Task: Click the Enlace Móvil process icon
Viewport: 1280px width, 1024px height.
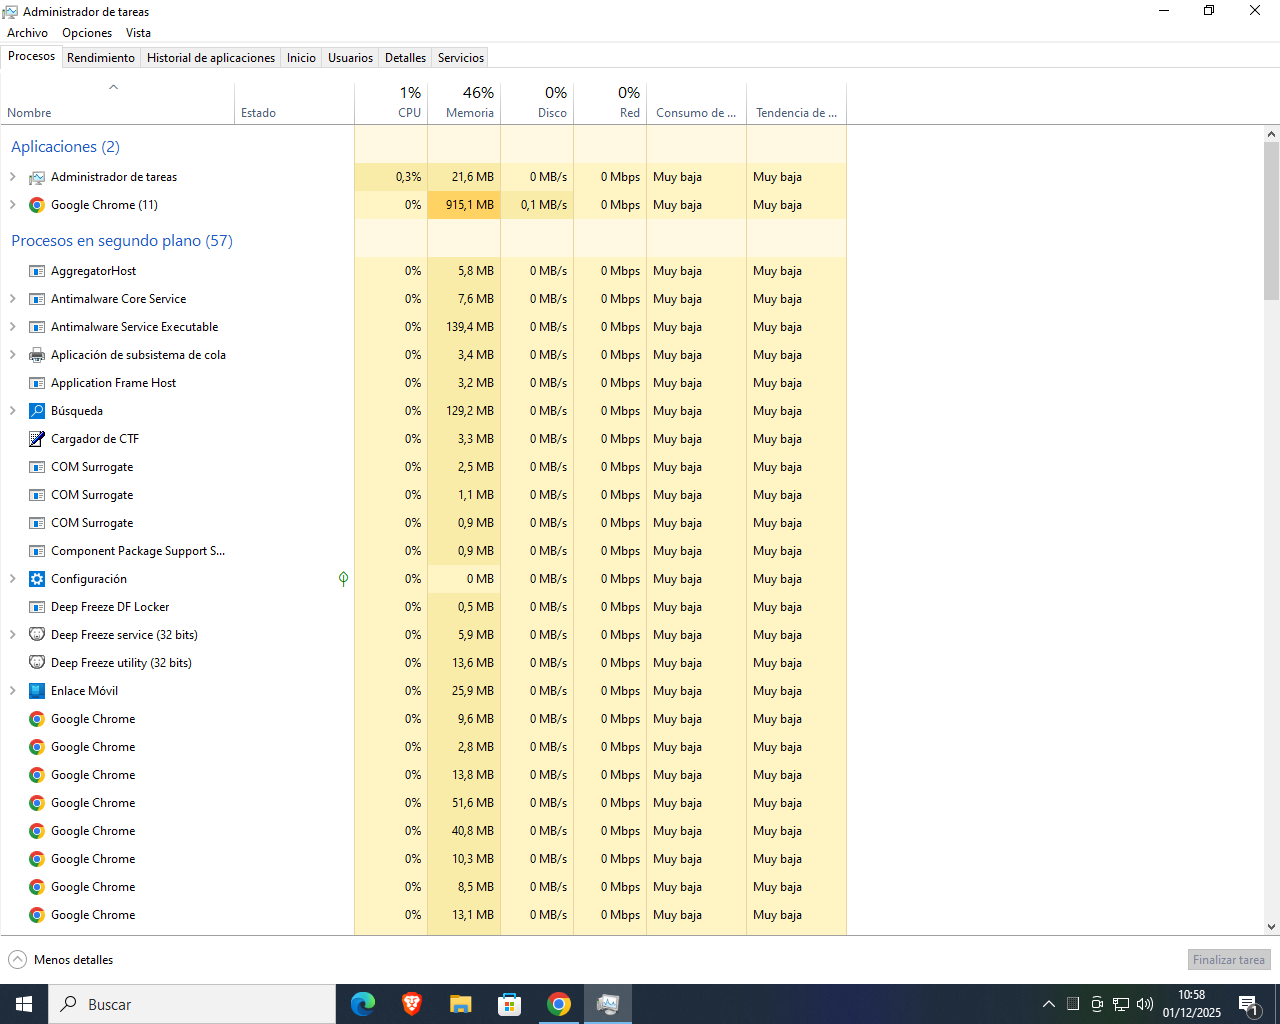Action: pyautogui.click(x=37, y=691)
